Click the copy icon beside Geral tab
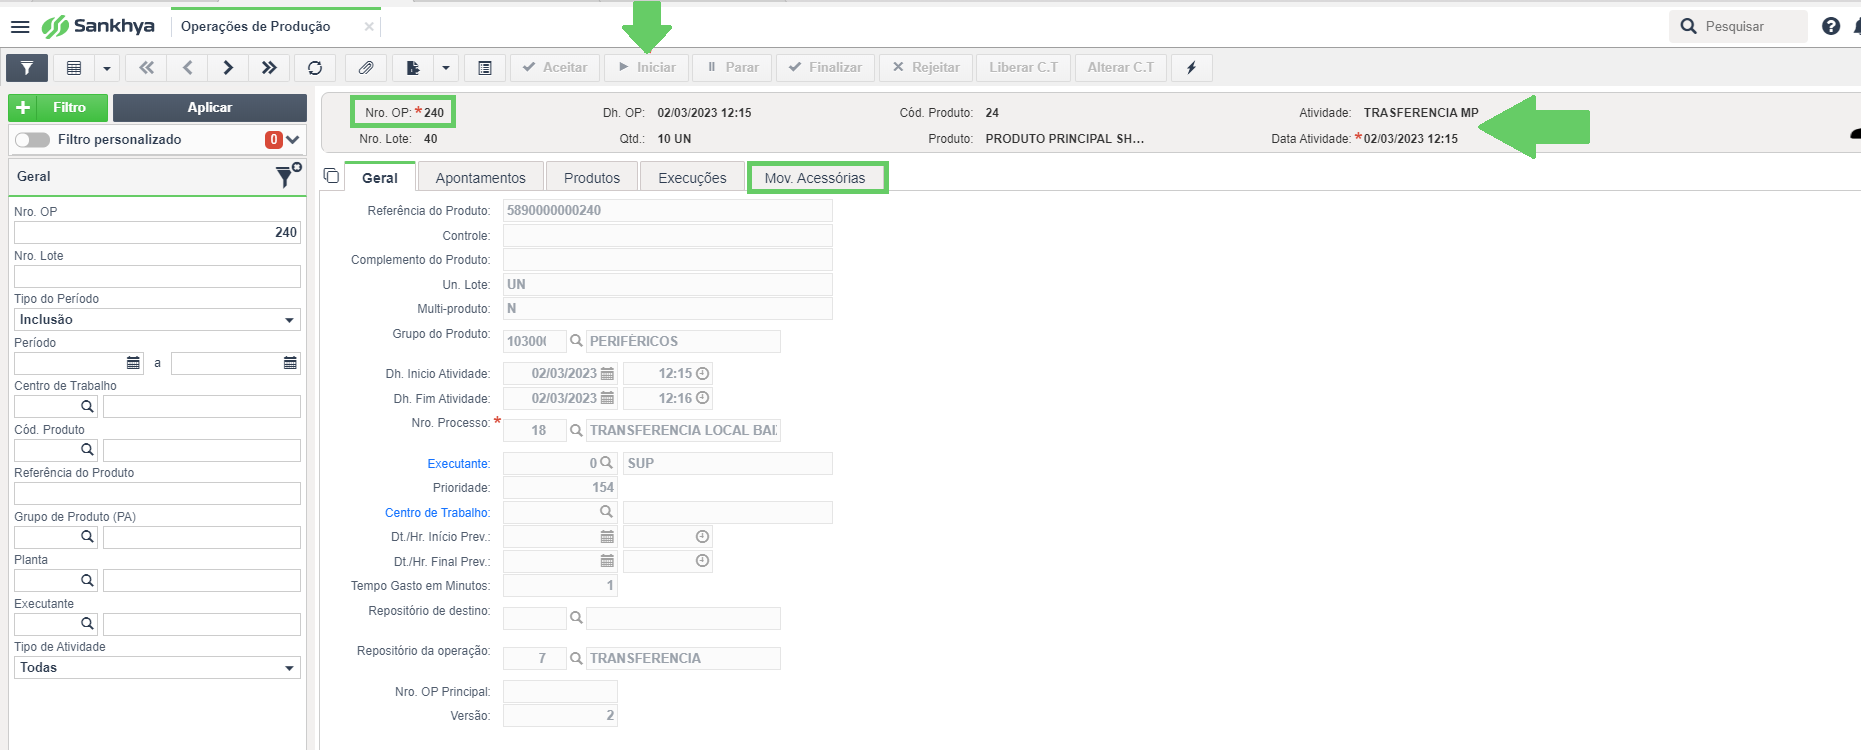 [332, 176]
